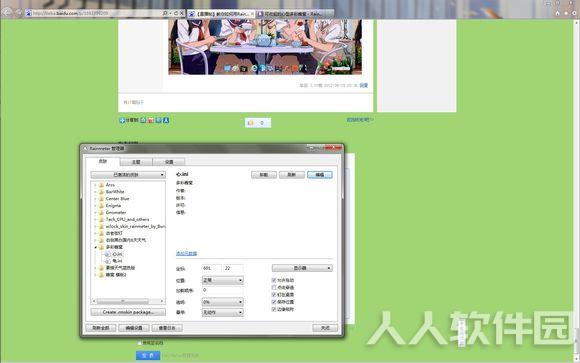Select the Arcs folder icon
580x363 pixels.
(x=101, y=185)
